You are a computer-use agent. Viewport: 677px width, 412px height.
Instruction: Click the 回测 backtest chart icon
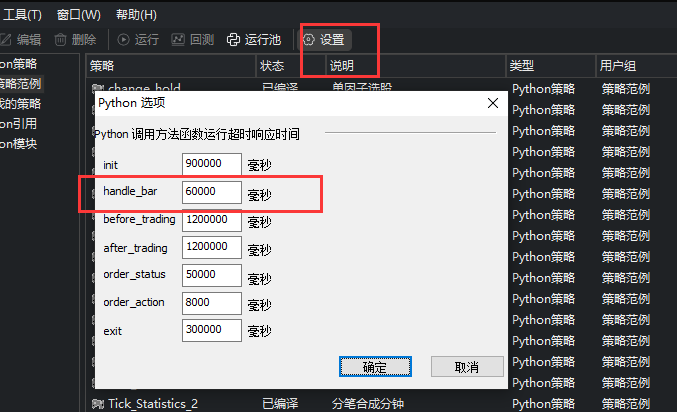pyautogui.click(x=178, y=40)
